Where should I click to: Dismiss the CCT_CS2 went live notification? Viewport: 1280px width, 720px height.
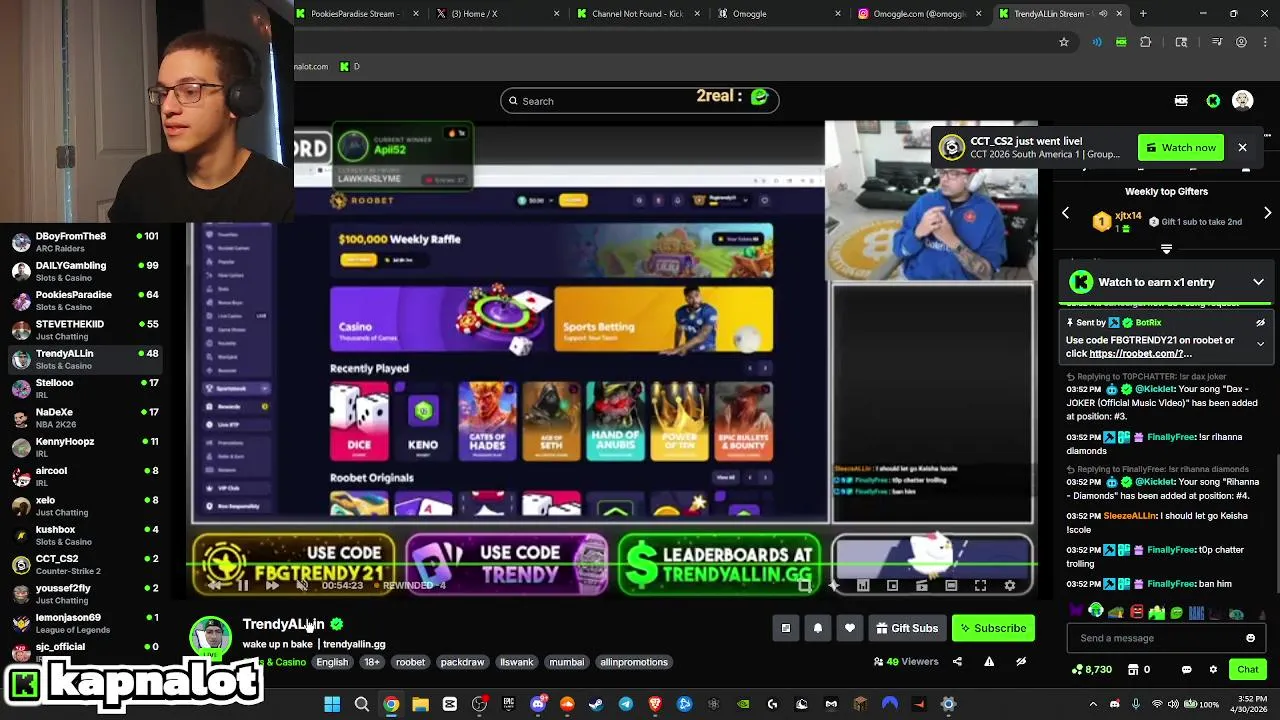click(x=1242, y=147)
